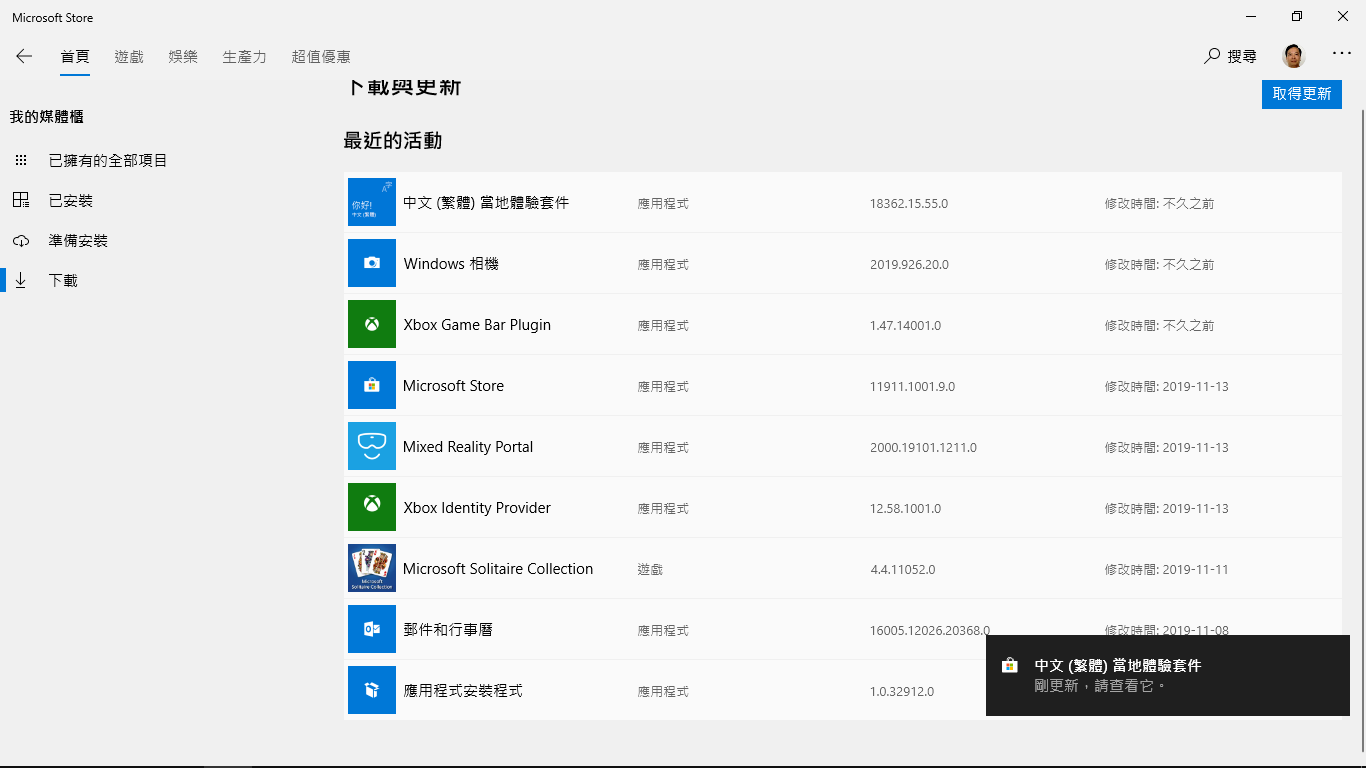1366x768 pixels.
Task: Click the cloud icon beside 準備安裝
Action: (21, 241)
